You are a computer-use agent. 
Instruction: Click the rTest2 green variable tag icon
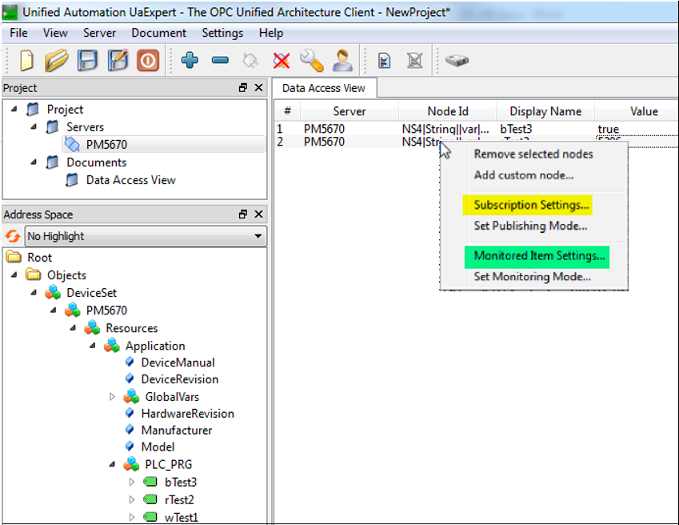click(150, 499)
